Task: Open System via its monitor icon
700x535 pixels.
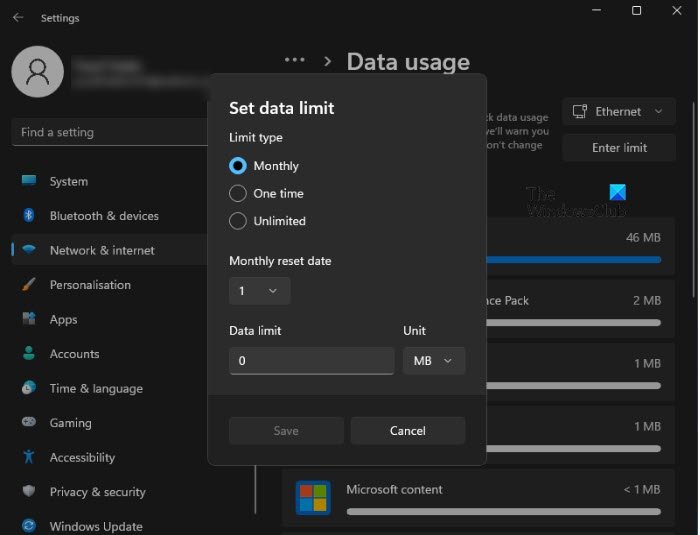Action: 29,181
